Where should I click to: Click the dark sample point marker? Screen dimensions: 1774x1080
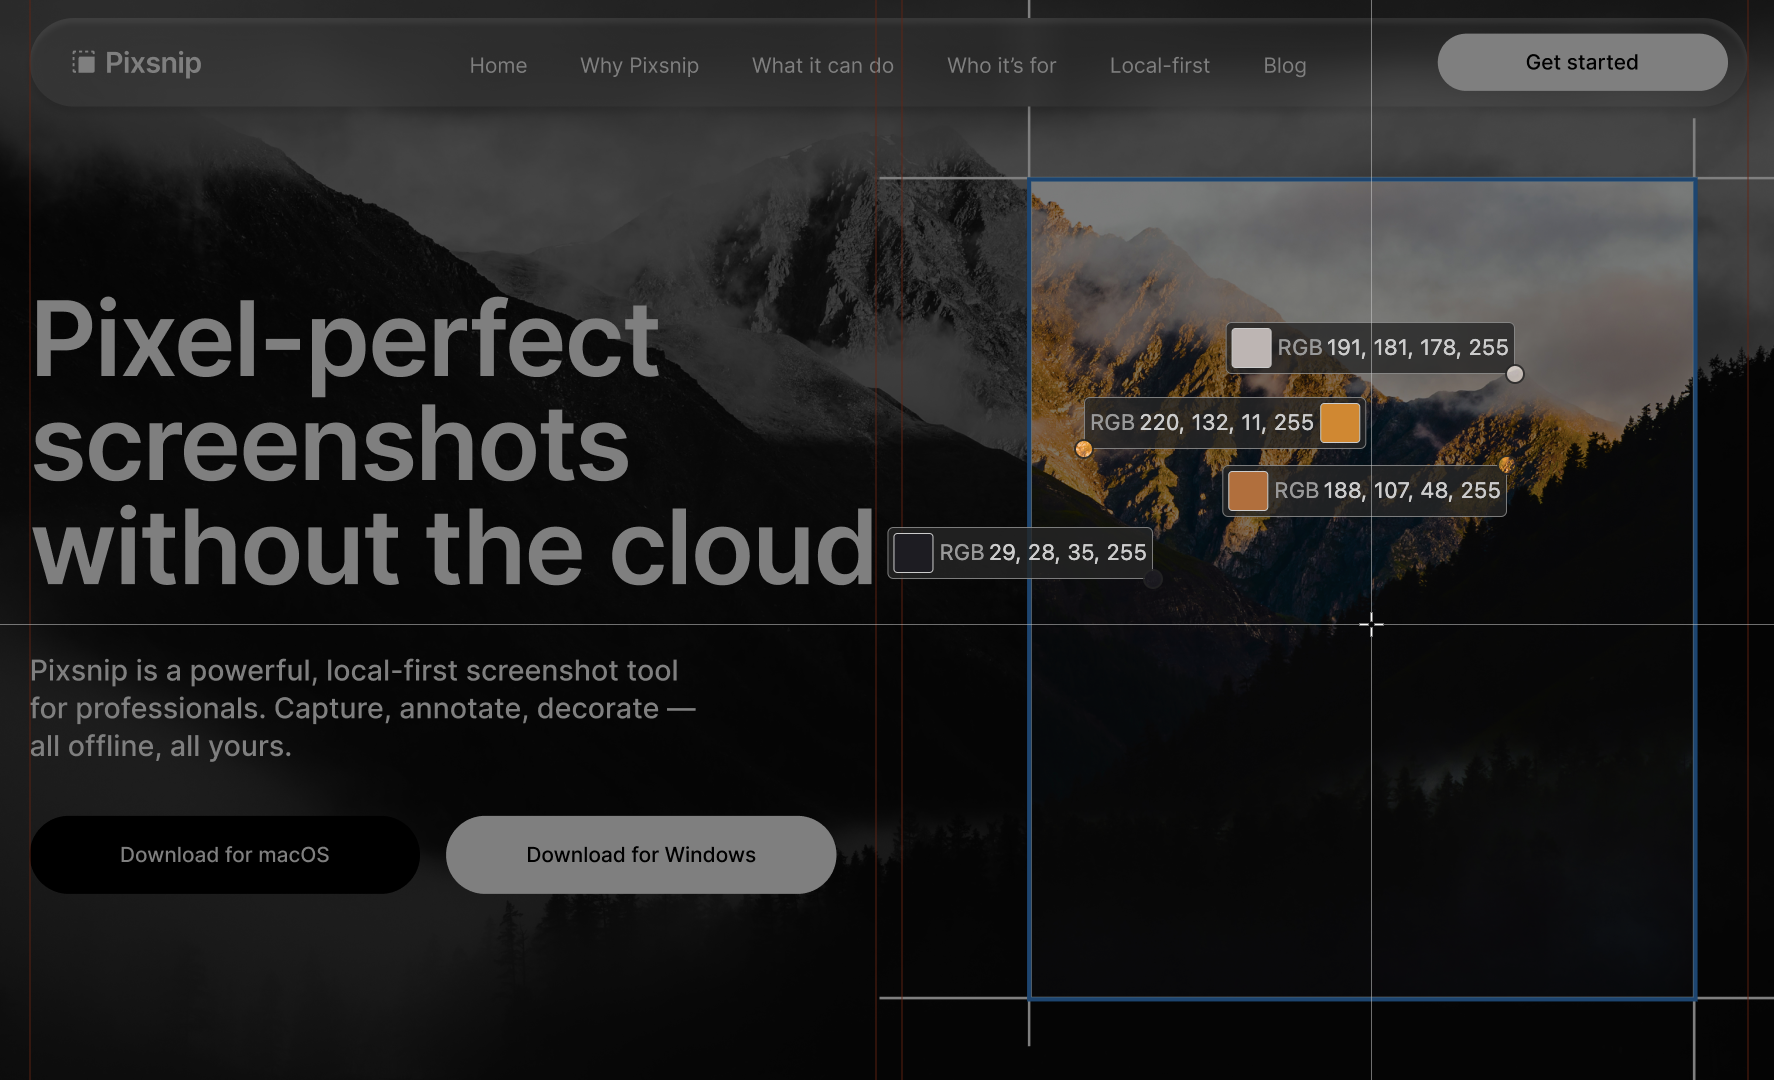pos(1153,579)
